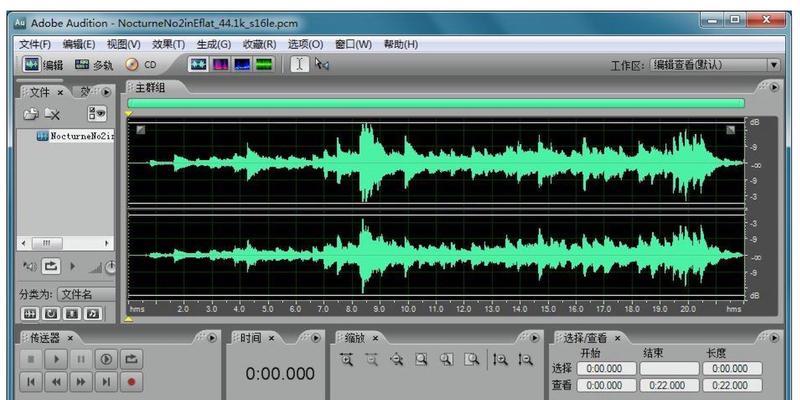Click Play to End circled button
The image size is (800, 400).
[106, 359]
